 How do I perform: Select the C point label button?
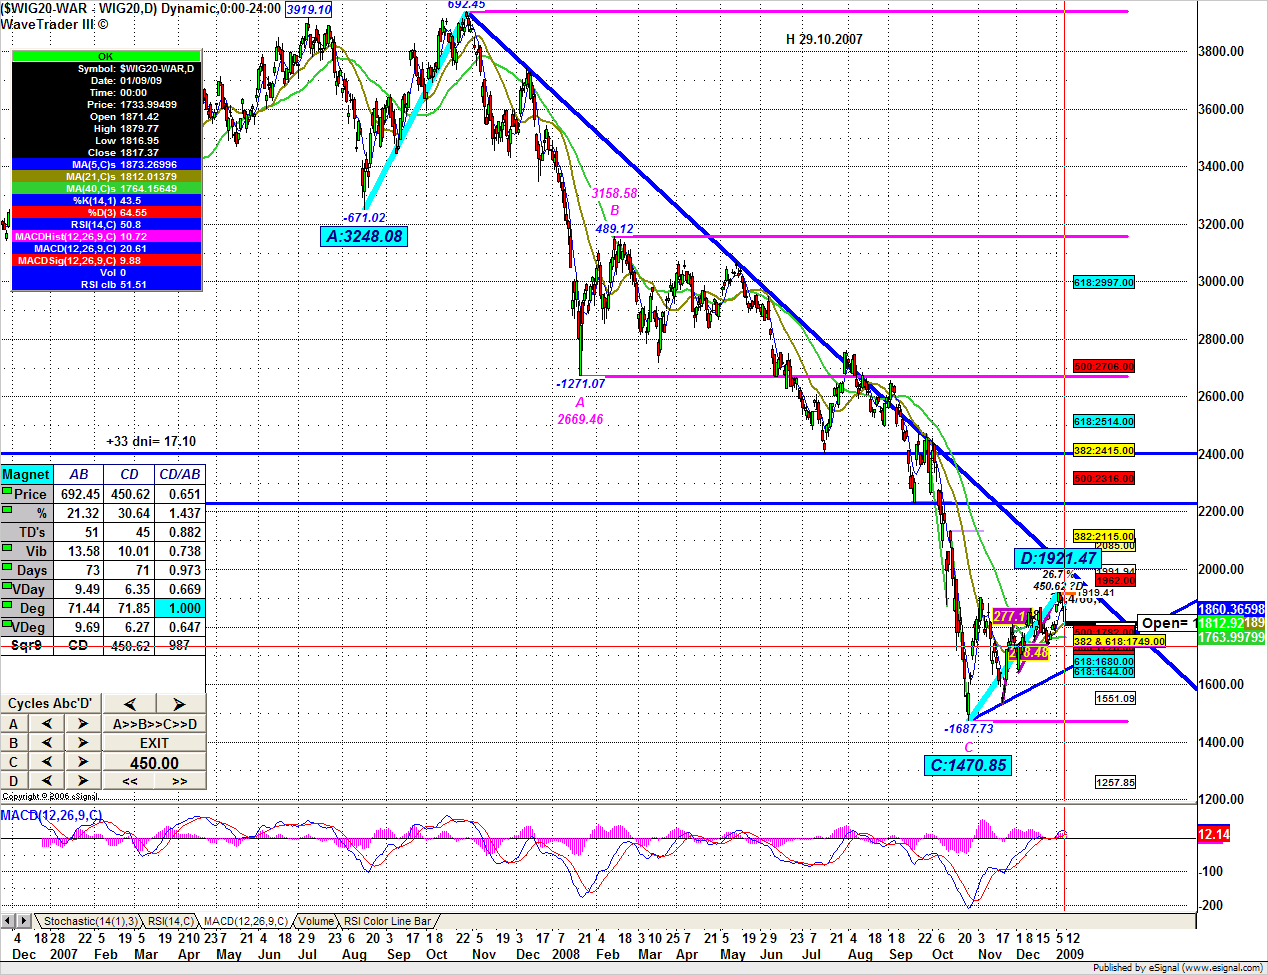click(x=14, y=762)
